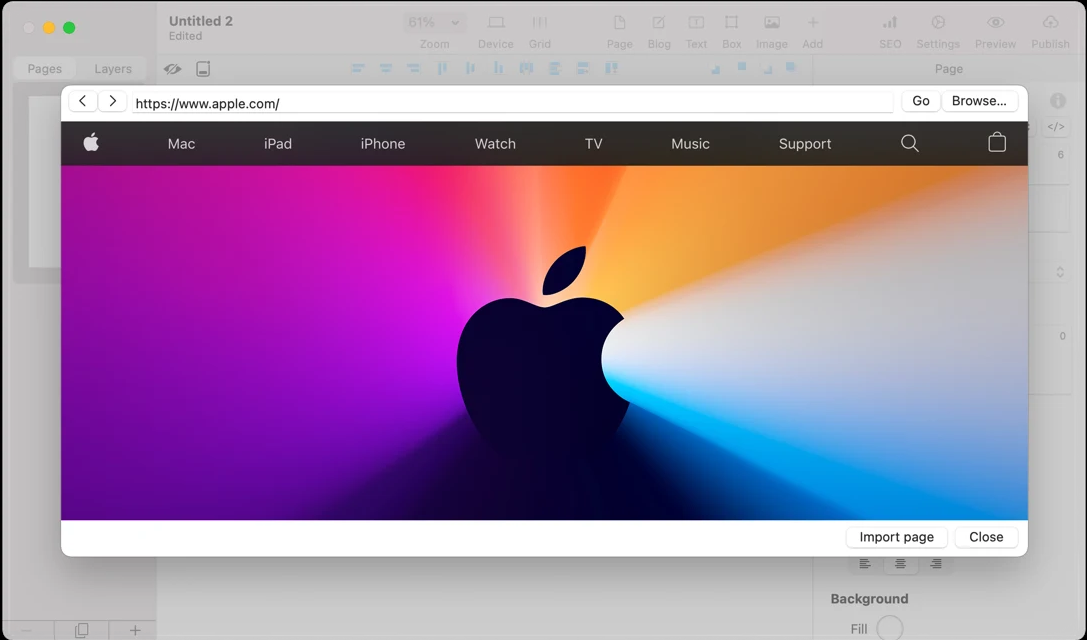The width and height of the screenshot is (1087, 640).
Task: Switch to the Layers tab
Action: coord(113,69)
